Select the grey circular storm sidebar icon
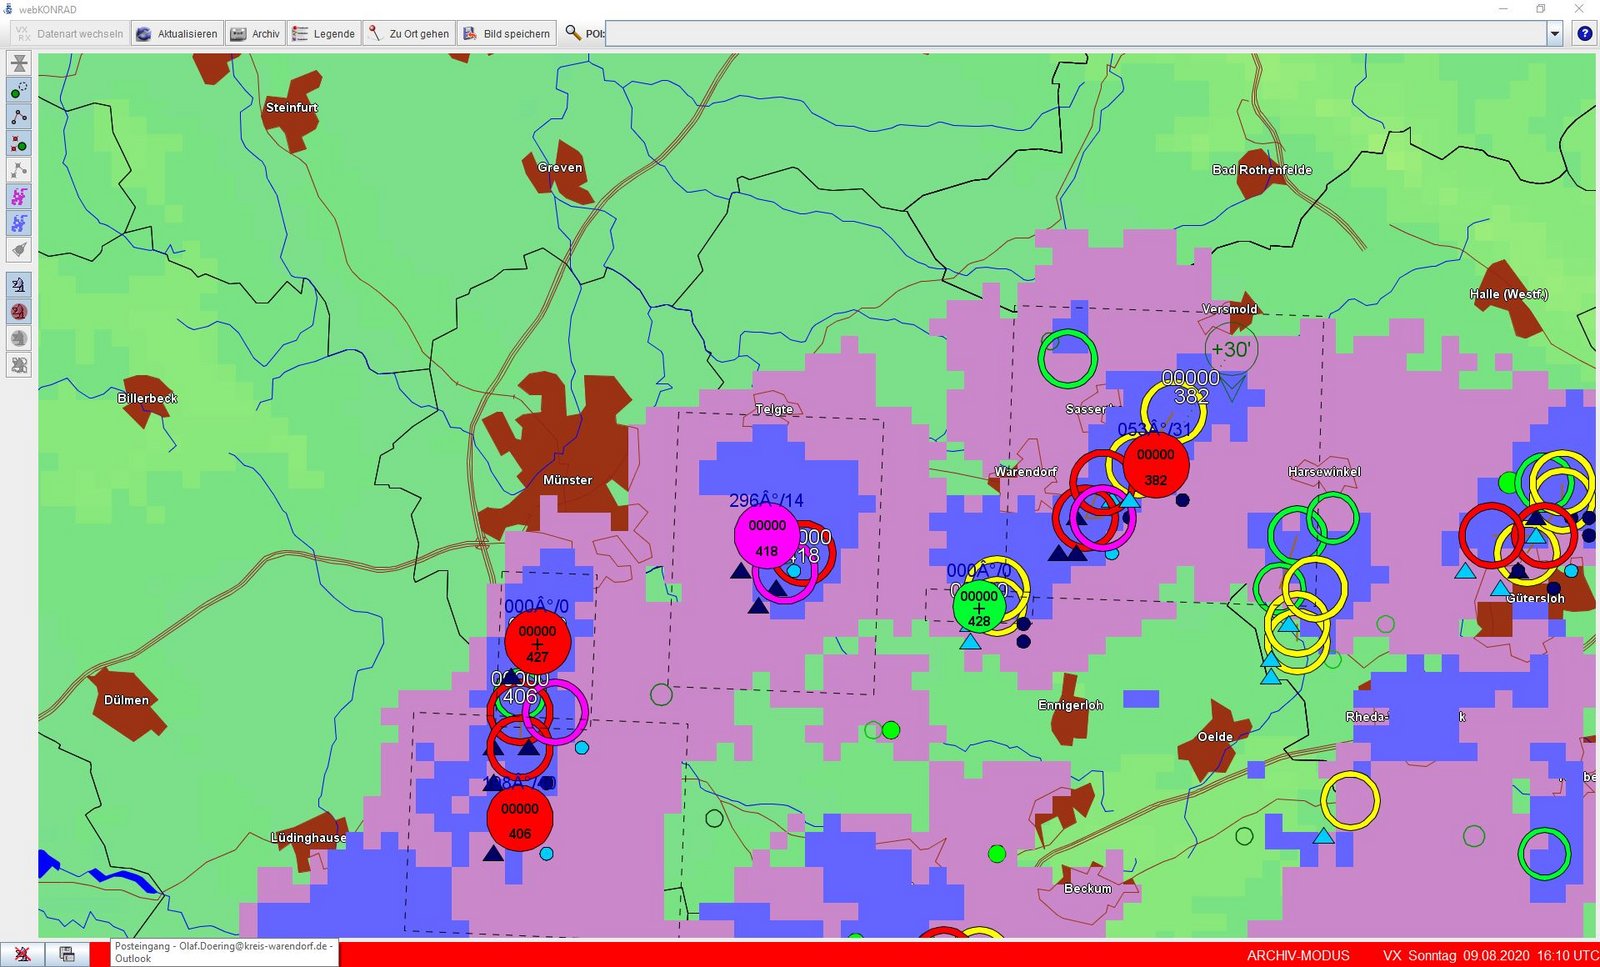The height and width of the screenshot is (967, 1600). (19, 338)
